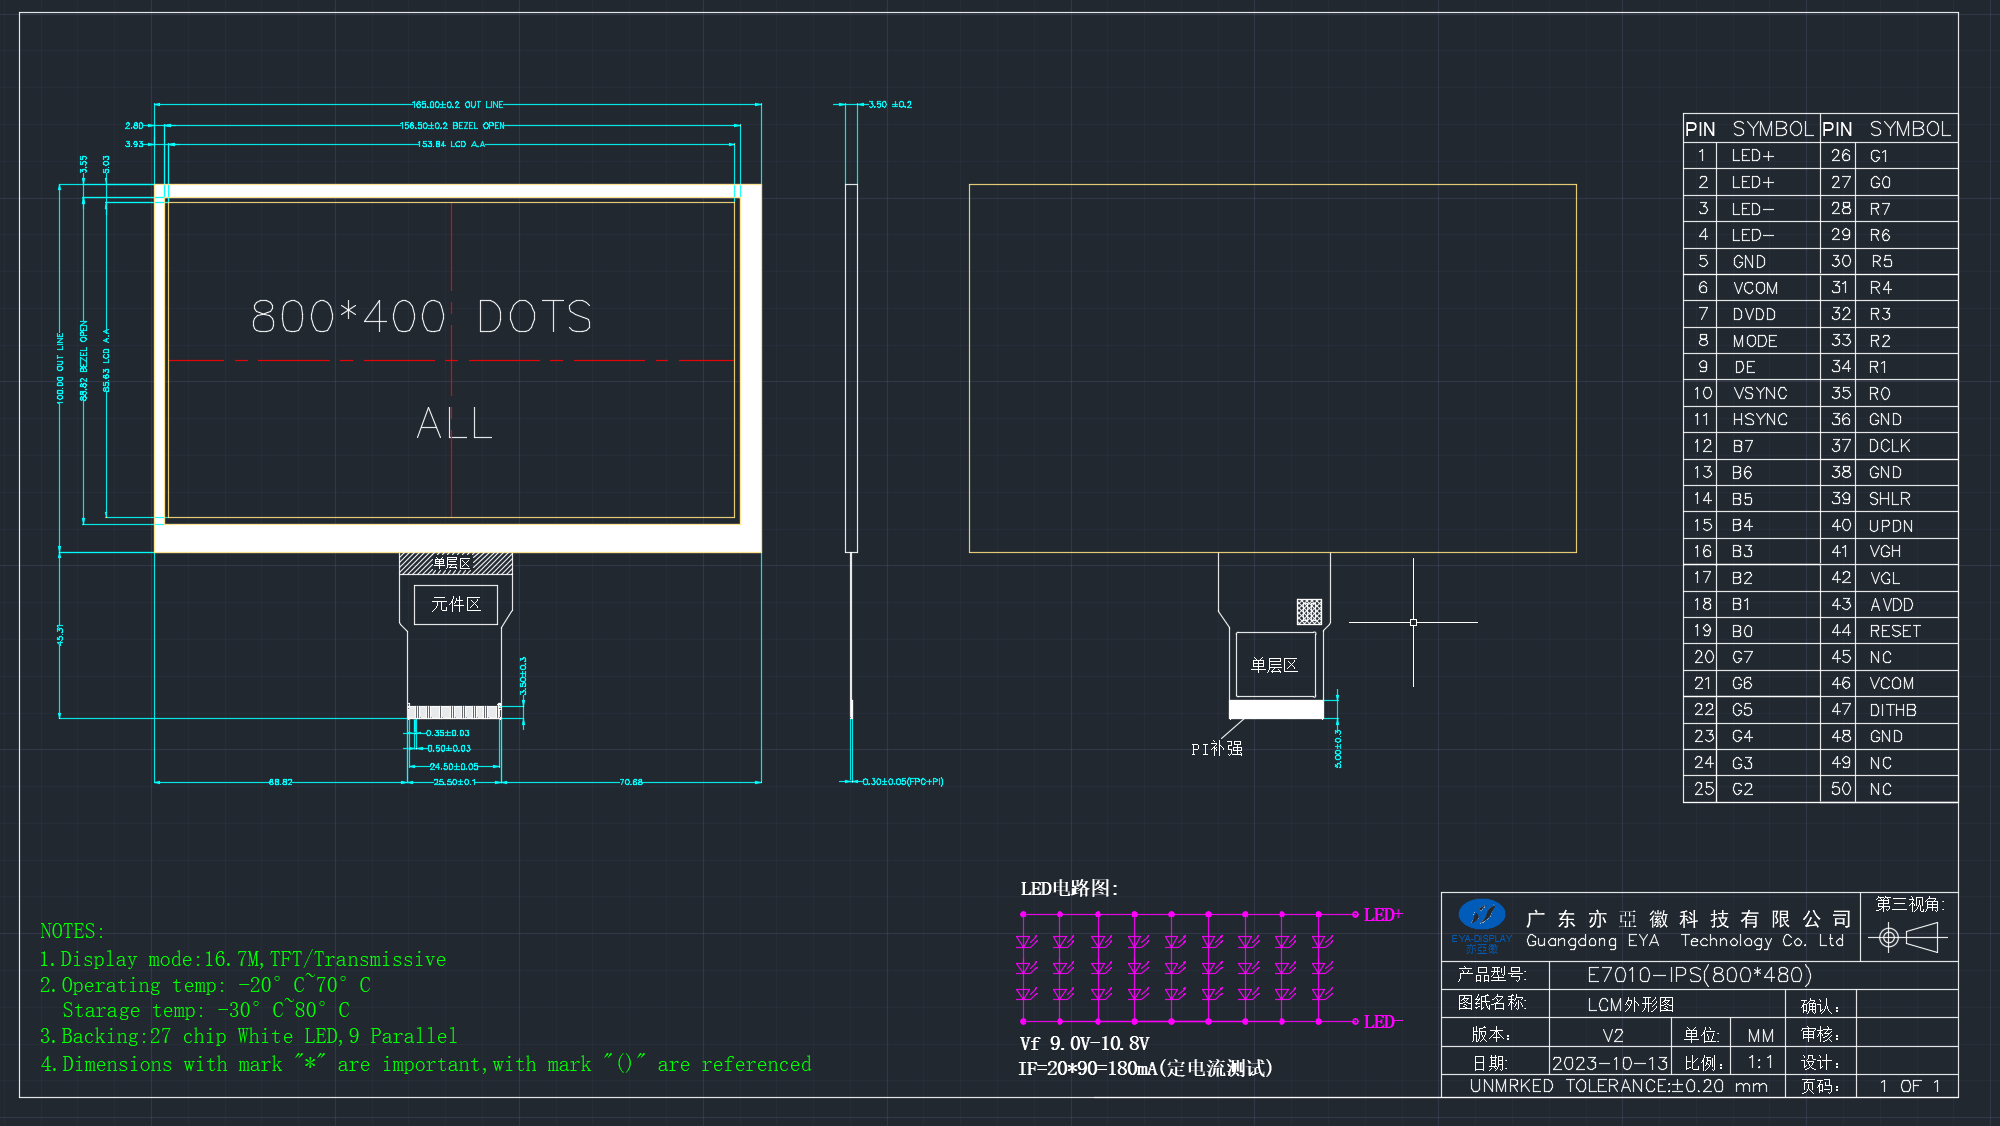This screenshot has width=2000, height=1126.
Task: Select the '0.30±0.05(FPC+PI)' dimension
Action: [903, 782]
